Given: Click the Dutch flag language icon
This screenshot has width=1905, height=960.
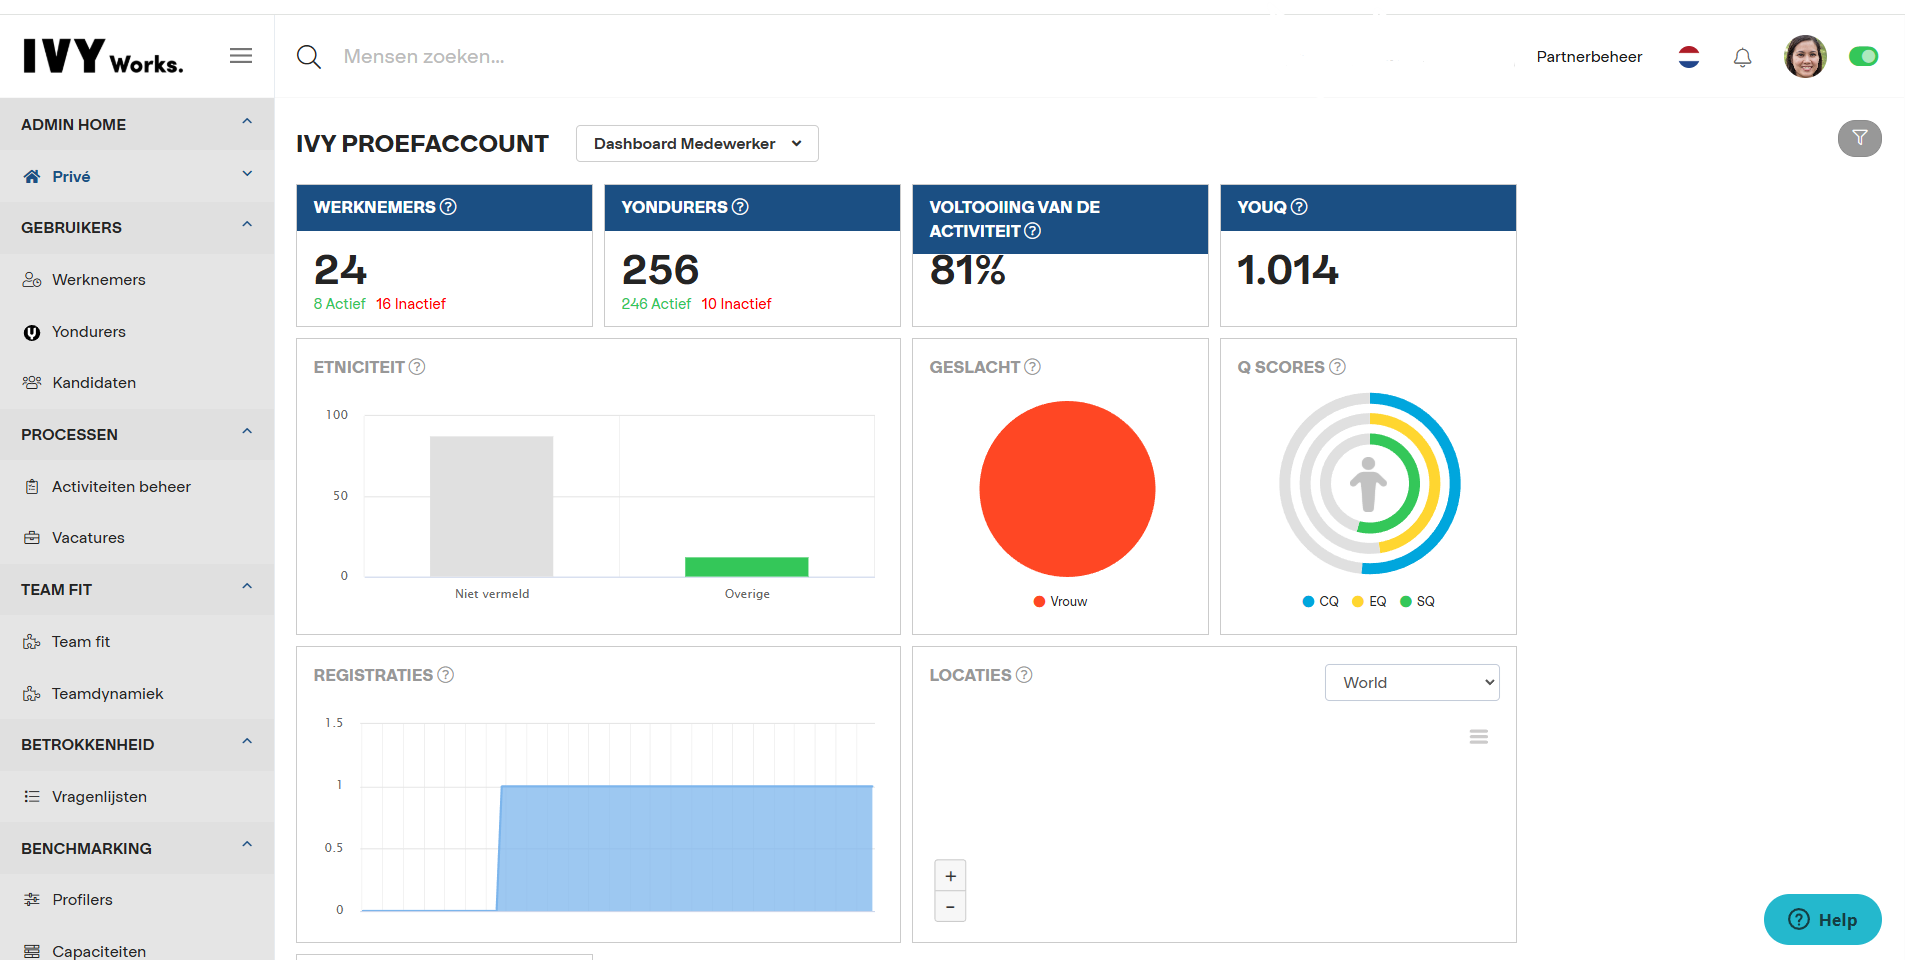Looking at the screenshot, I should pyautogui.click(x=1689, y=57).
